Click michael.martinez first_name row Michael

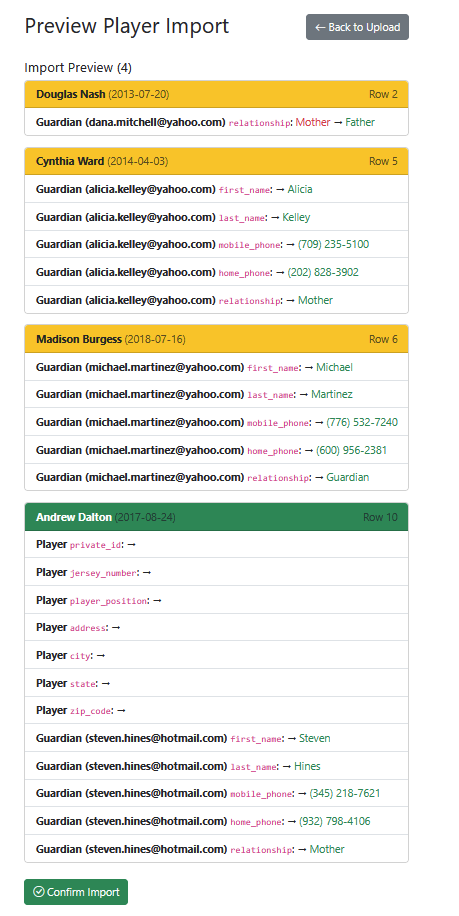tap(216, 367)
